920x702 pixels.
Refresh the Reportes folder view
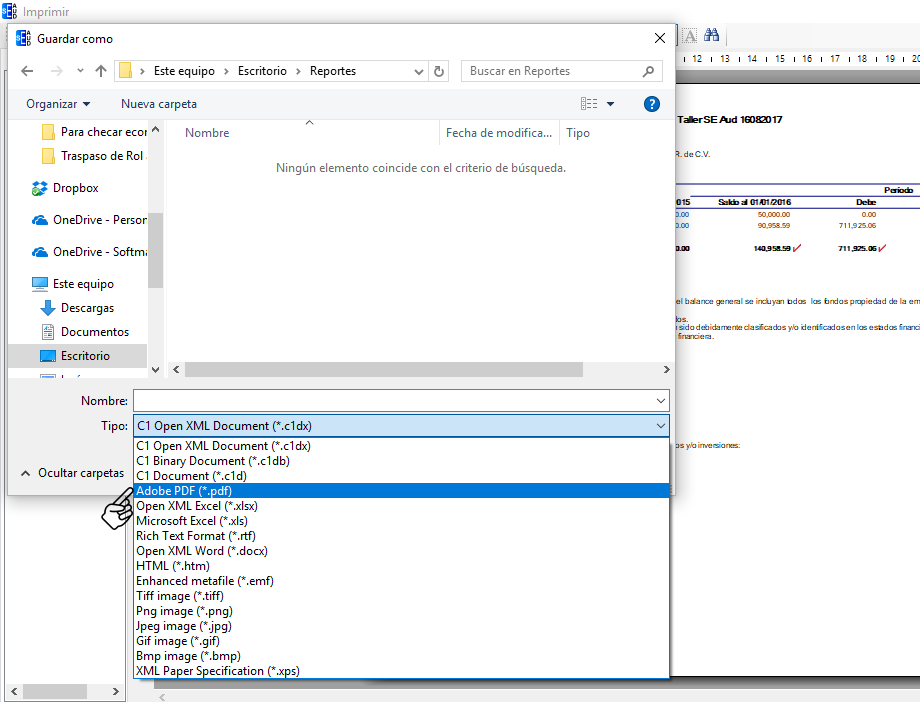pyautogui.click(x=439, y=71)
